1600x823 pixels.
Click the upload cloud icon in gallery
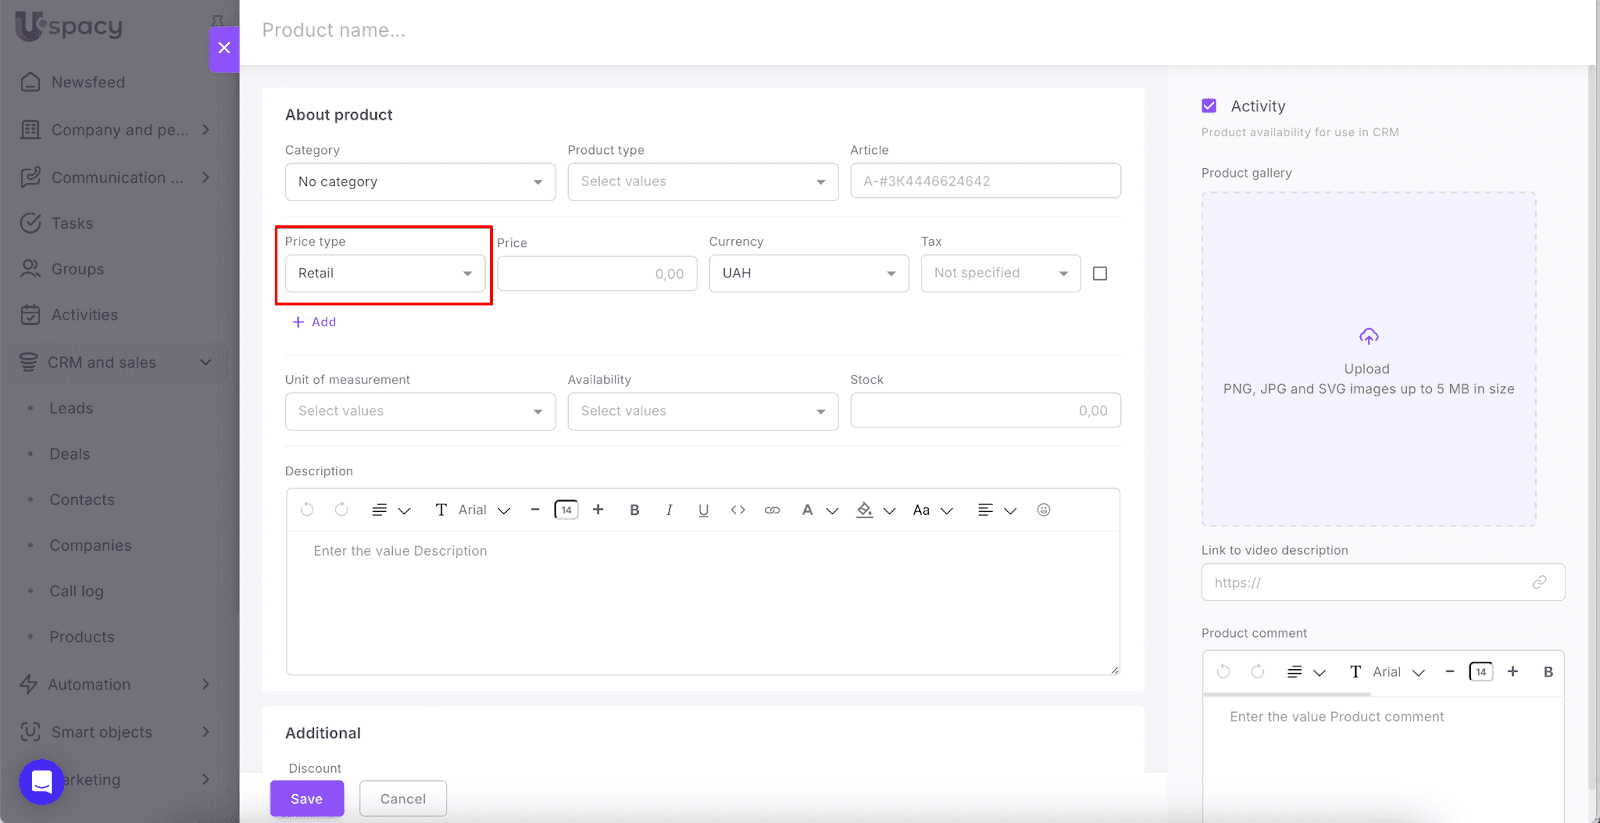1368,337
